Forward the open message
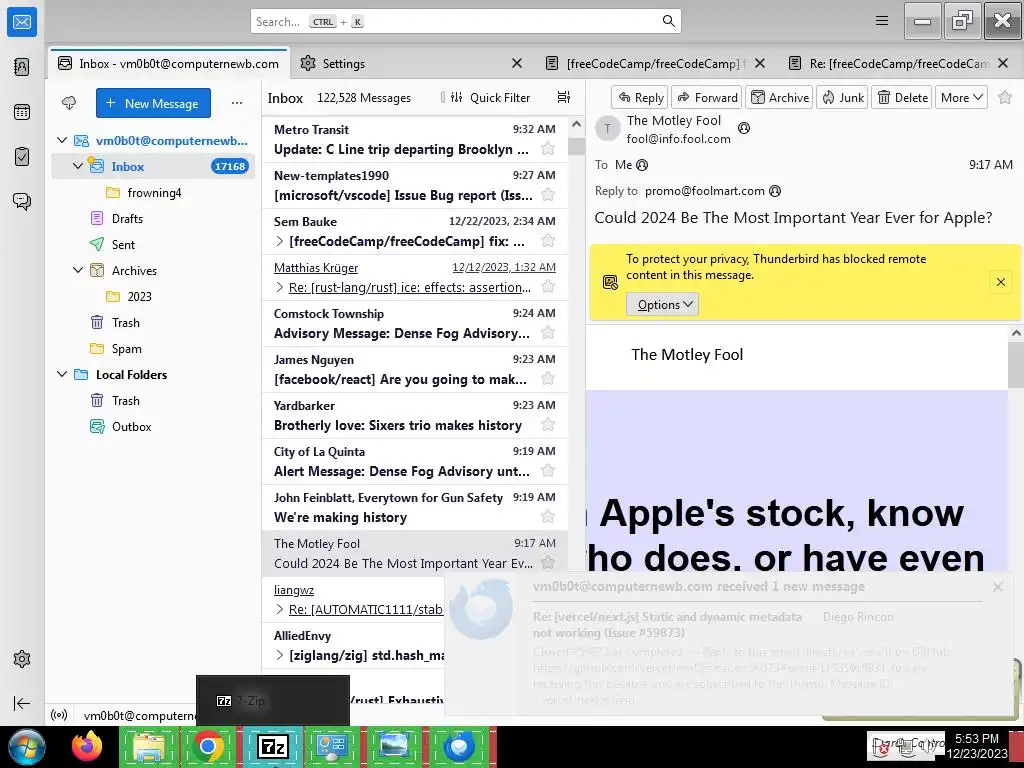The width and height of the screenshot is (1024, 768). 707,97
